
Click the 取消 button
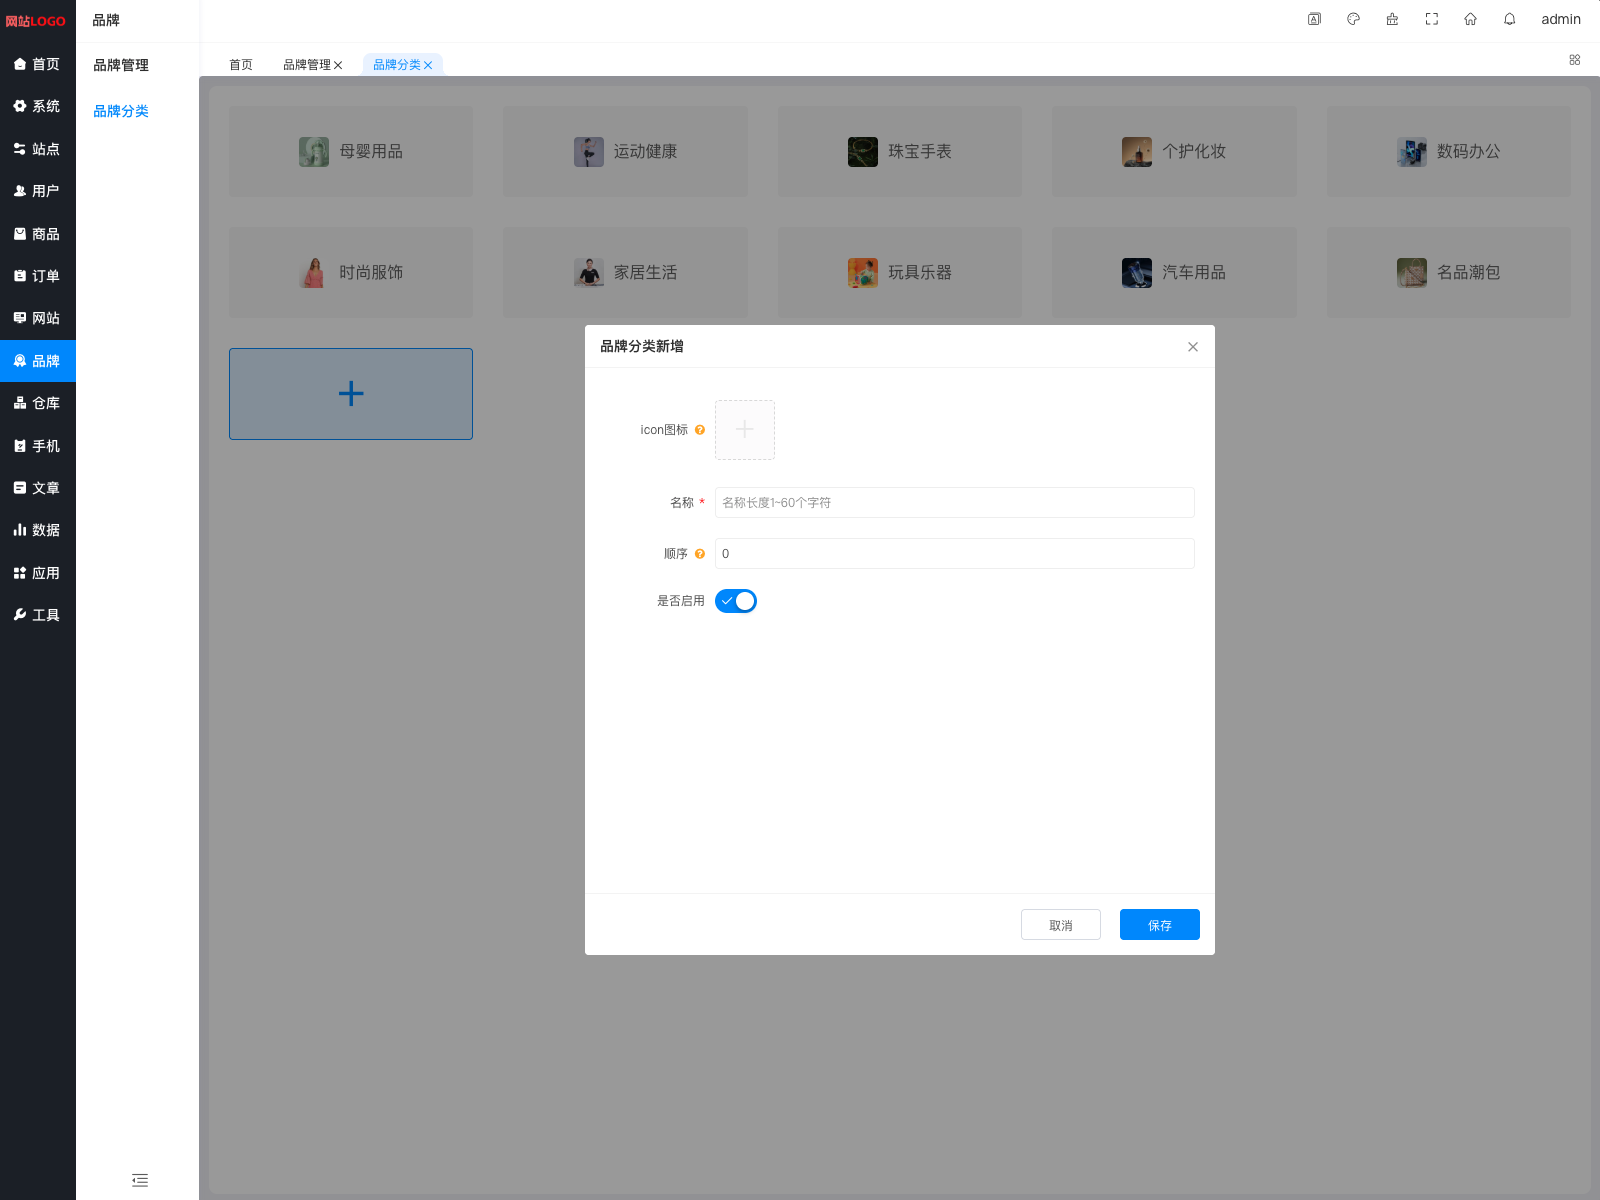click(x=1060, y=925)
